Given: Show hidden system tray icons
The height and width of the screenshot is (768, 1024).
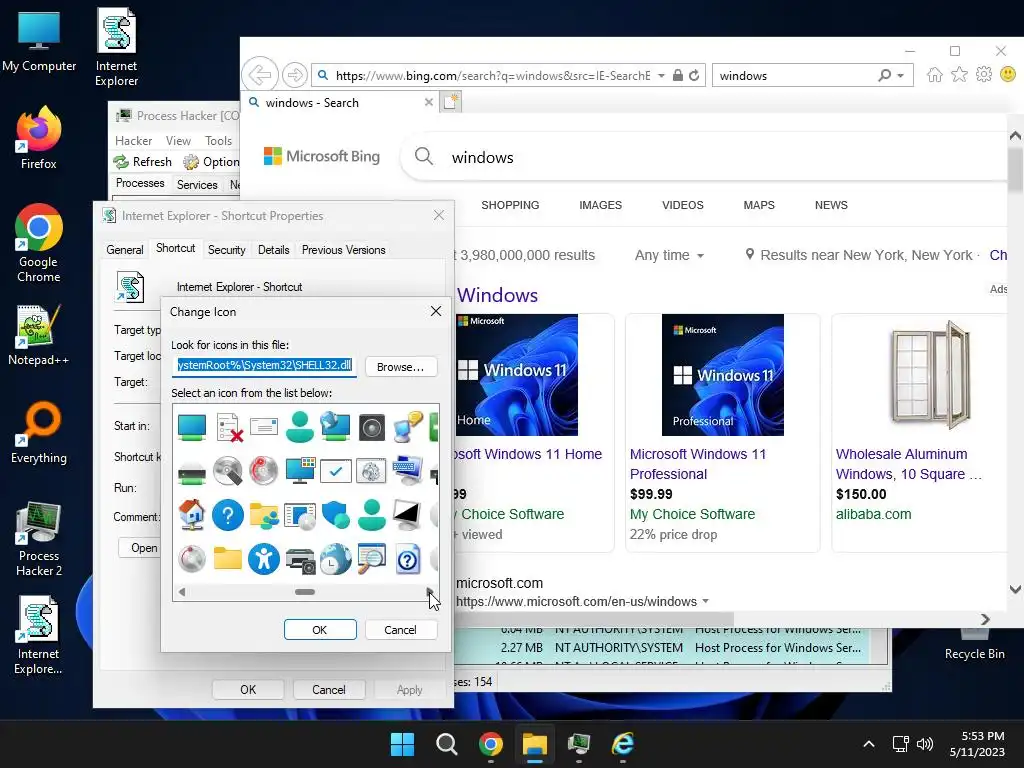Looking at the screenshot, I should click(869, 744).
